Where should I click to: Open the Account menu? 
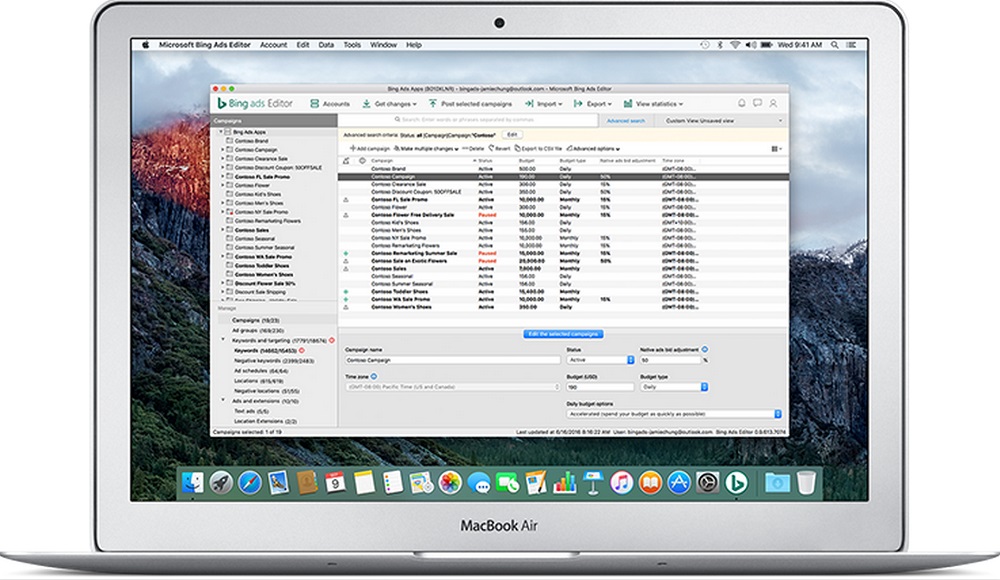pos(273,45)
